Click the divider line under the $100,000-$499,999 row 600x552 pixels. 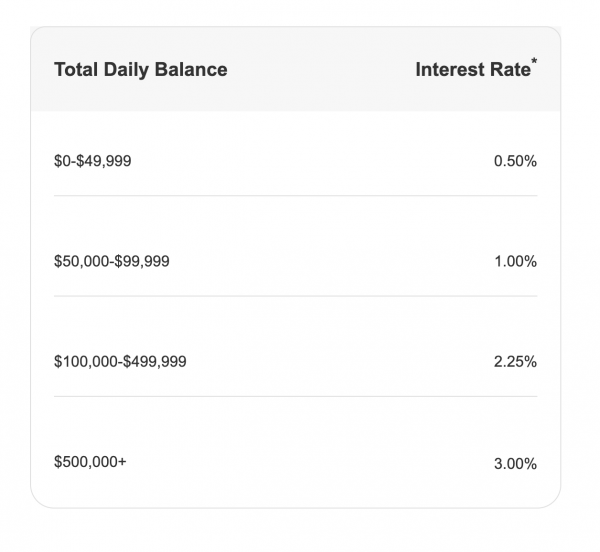(295, 397)
